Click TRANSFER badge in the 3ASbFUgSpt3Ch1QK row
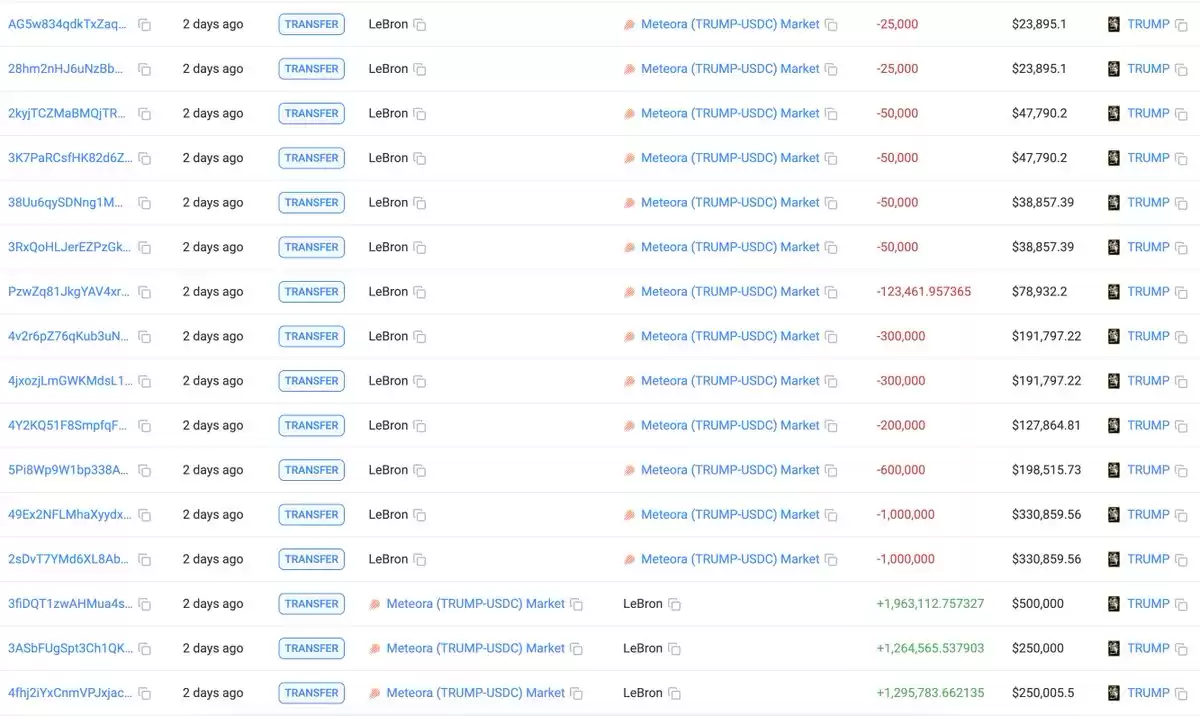Viewport: 1200px width, 716px height. tap(312, 649)
